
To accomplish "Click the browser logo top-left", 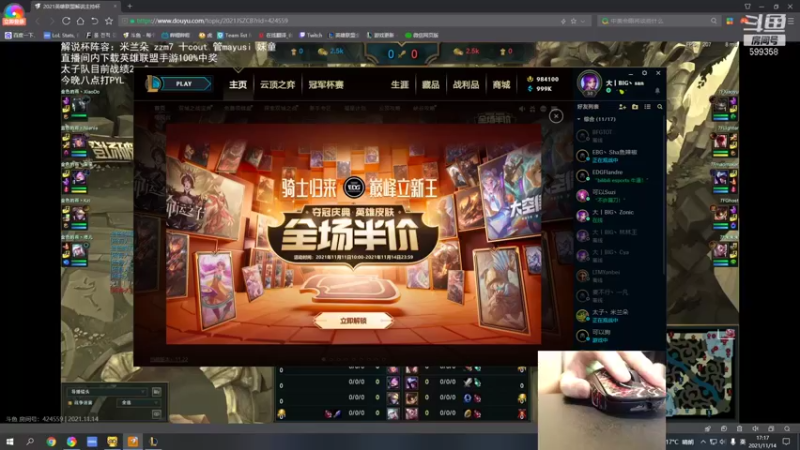I will (x=14, y=13).
